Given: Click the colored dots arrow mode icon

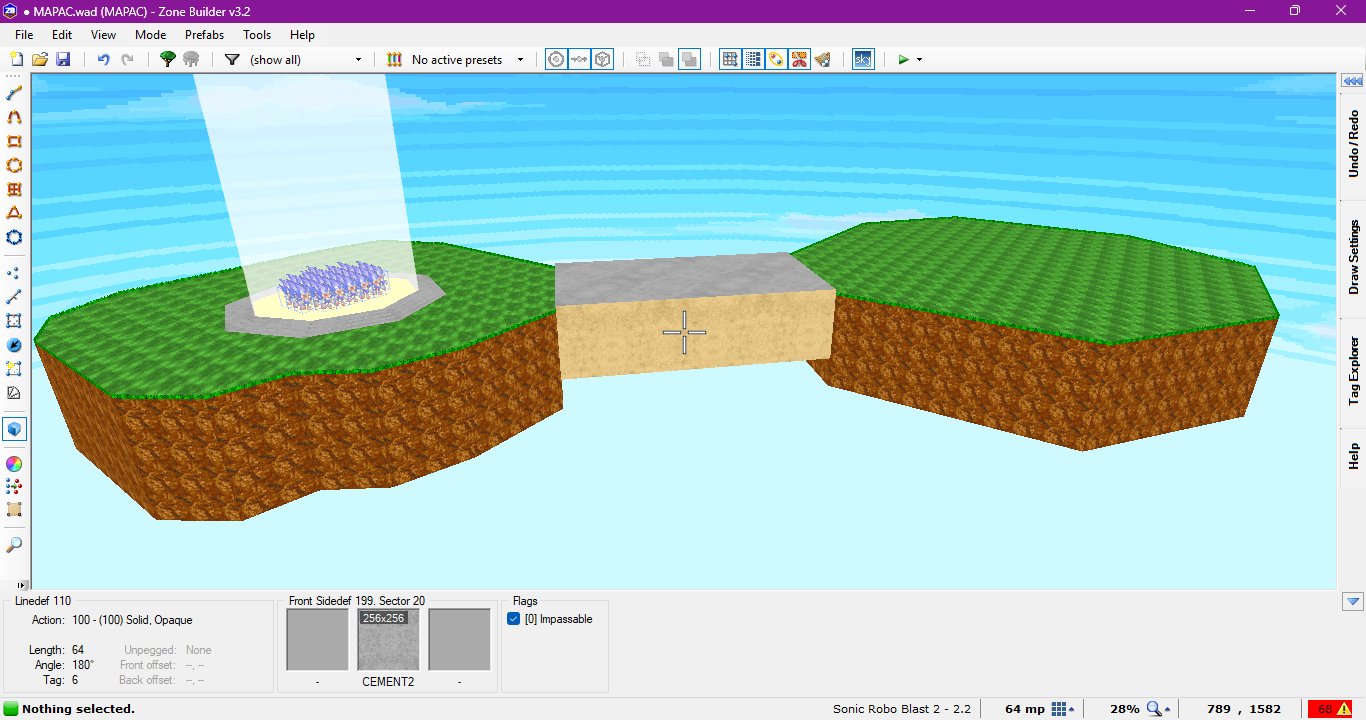Looking at the screenshot, I should pos(14,486).
